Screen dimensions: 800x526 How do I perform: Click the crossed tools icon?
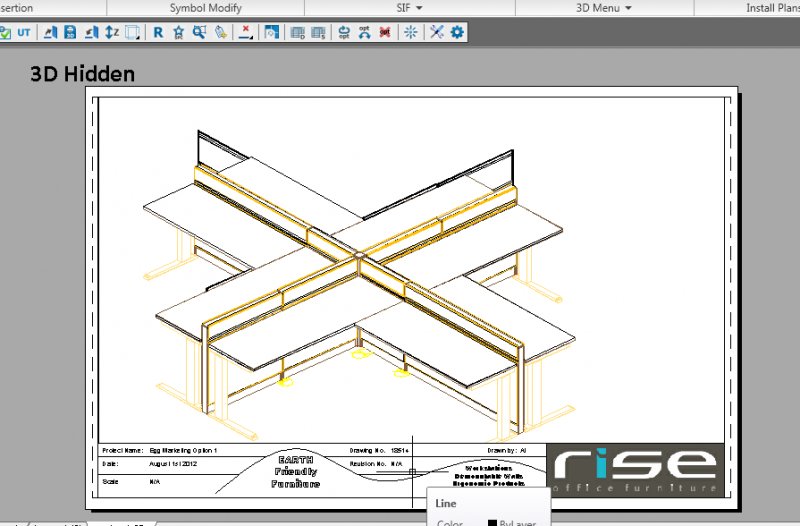tap(437, 33)
